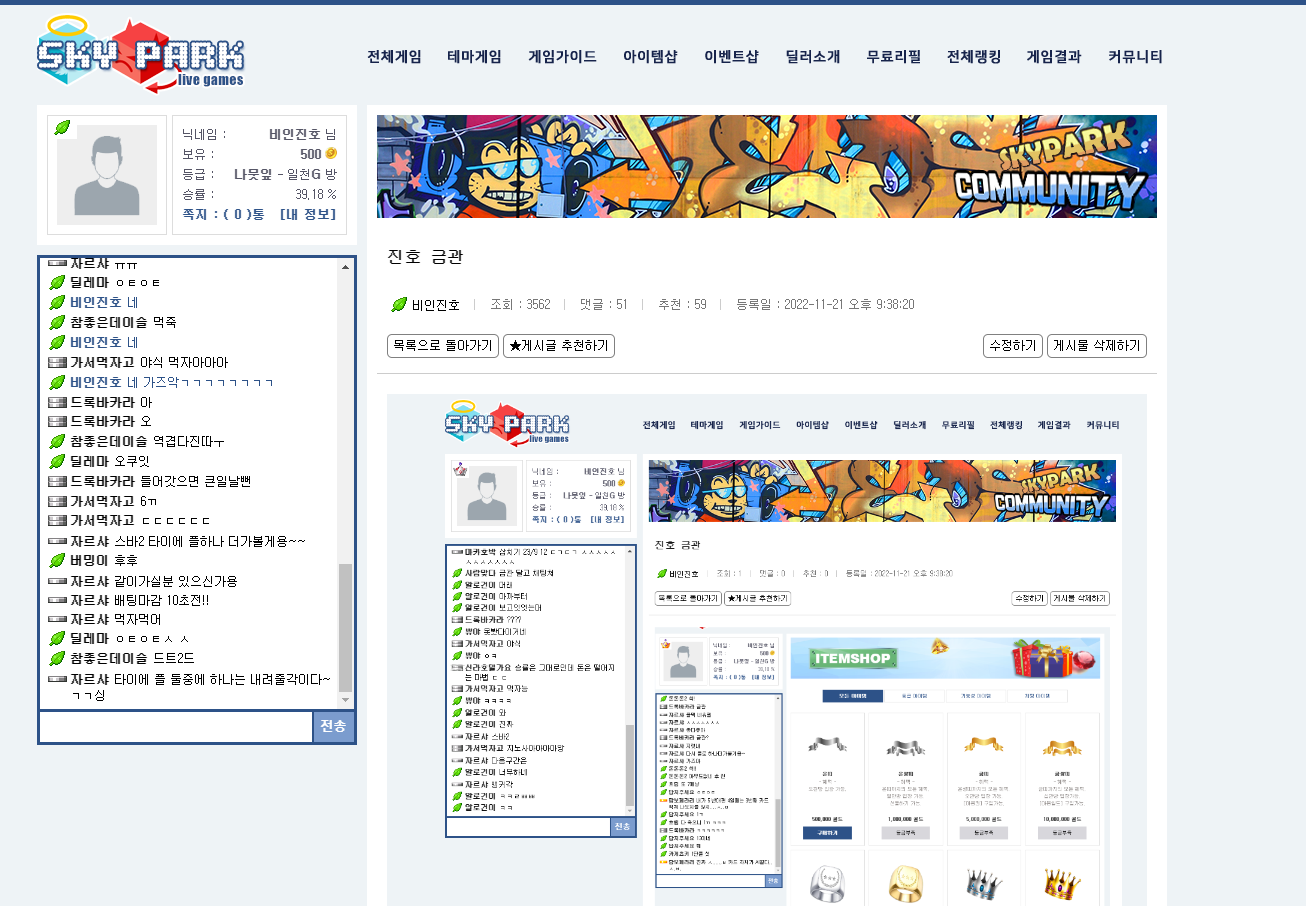Click the rank badge beside 드록바카라 아
Screen dimensions: 1306x906
(57, 402)
